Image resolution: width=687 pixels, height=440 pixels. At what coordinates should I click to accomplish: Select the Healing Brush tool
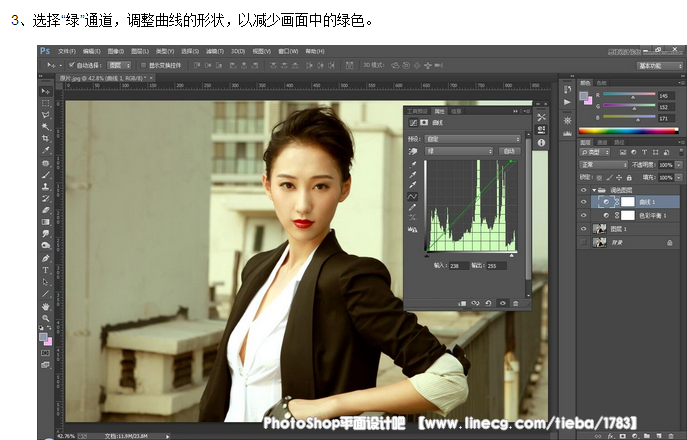(46, 163)
